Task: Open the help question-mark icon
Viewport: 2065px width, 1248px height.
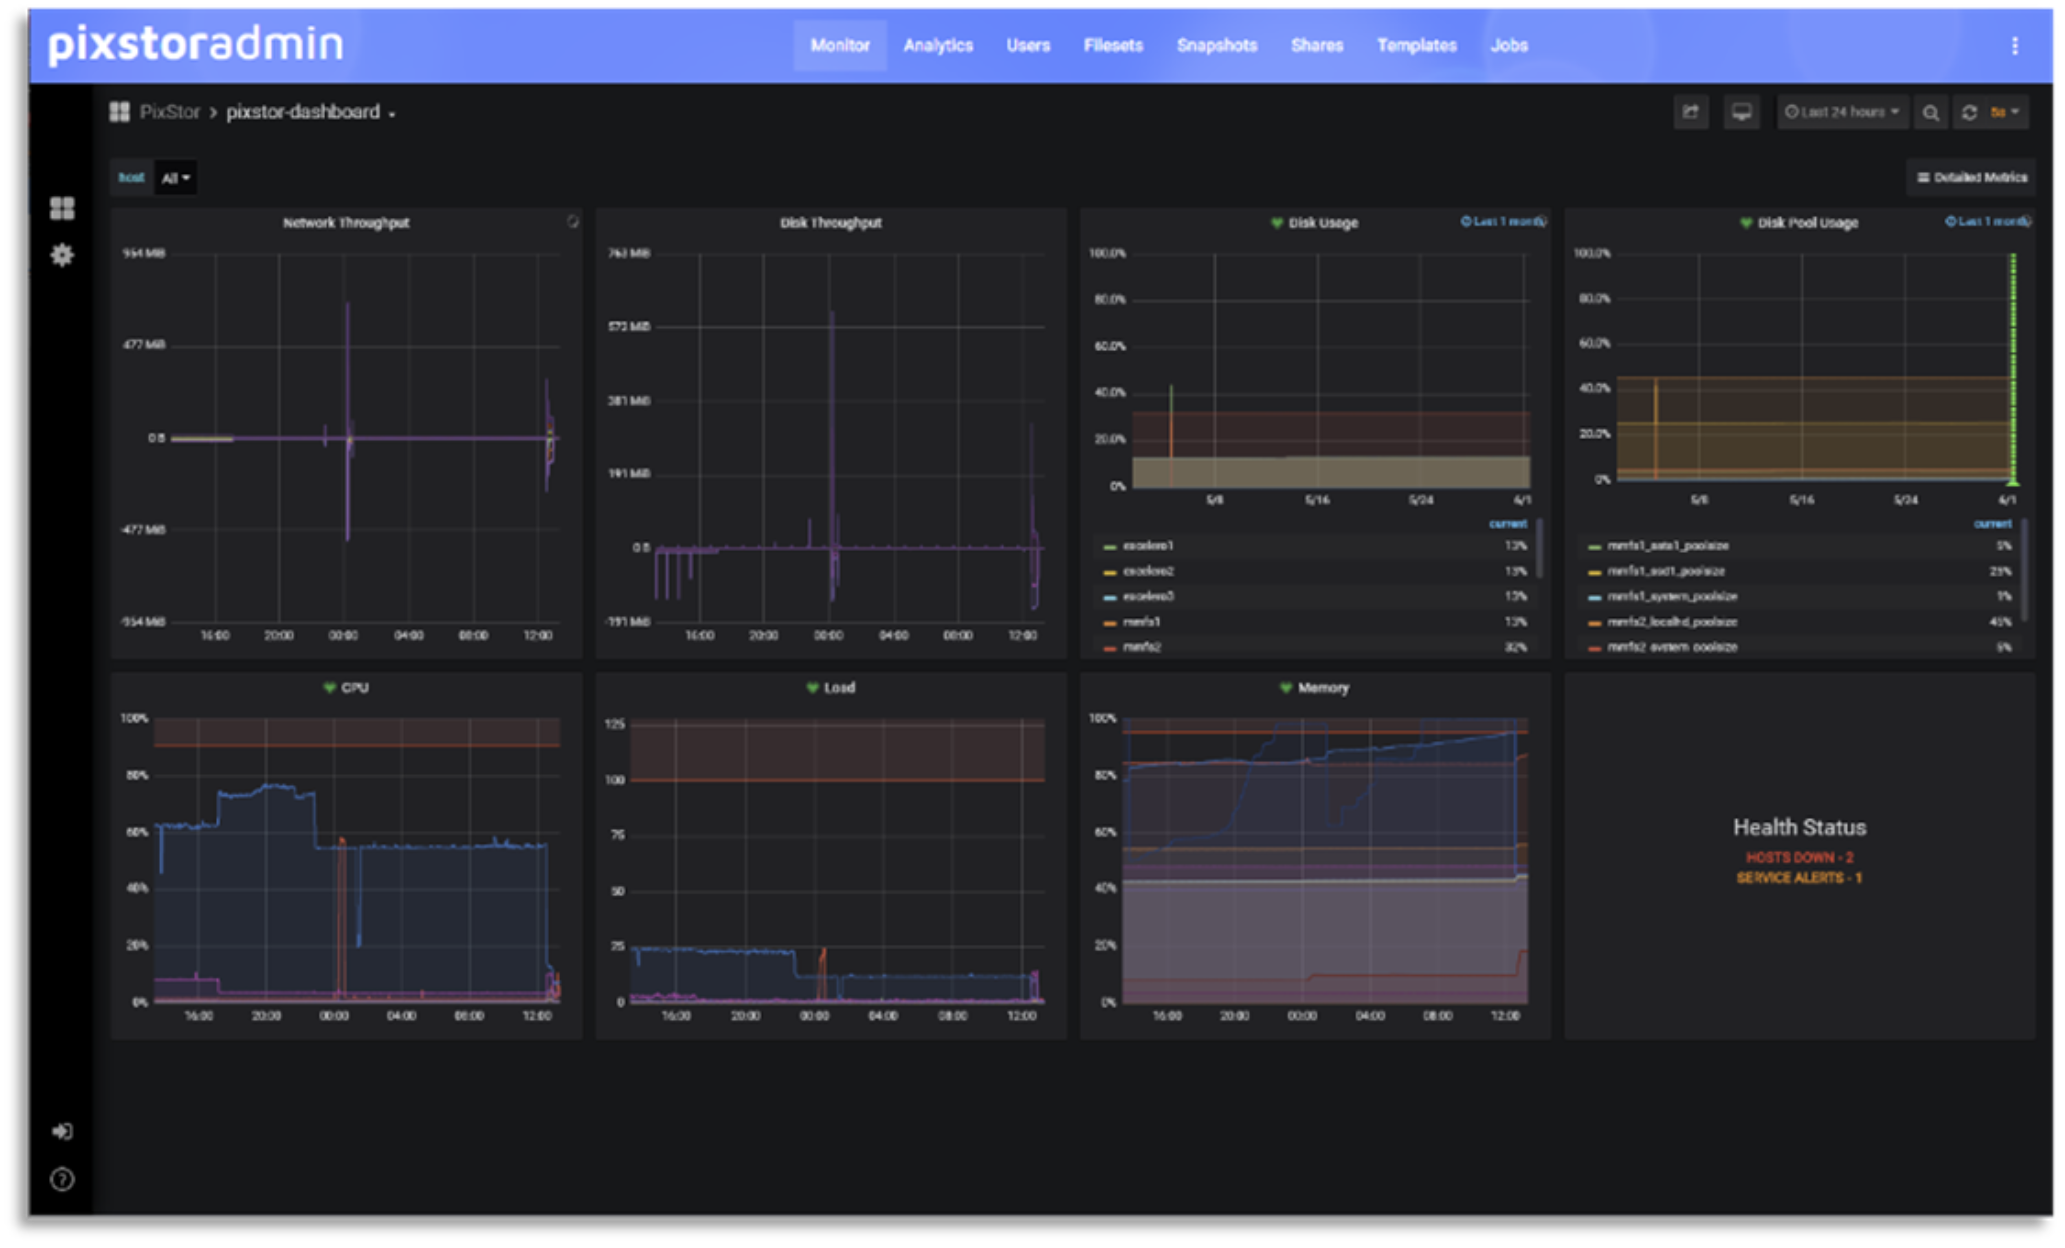Action: [x=62, y=1180]
